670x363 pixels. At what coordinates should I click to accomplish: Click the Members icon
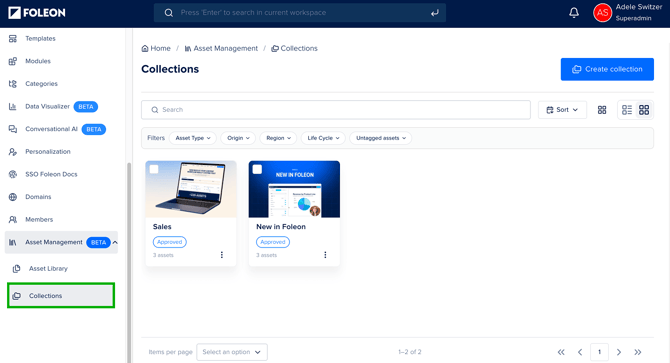click(13, 220)
